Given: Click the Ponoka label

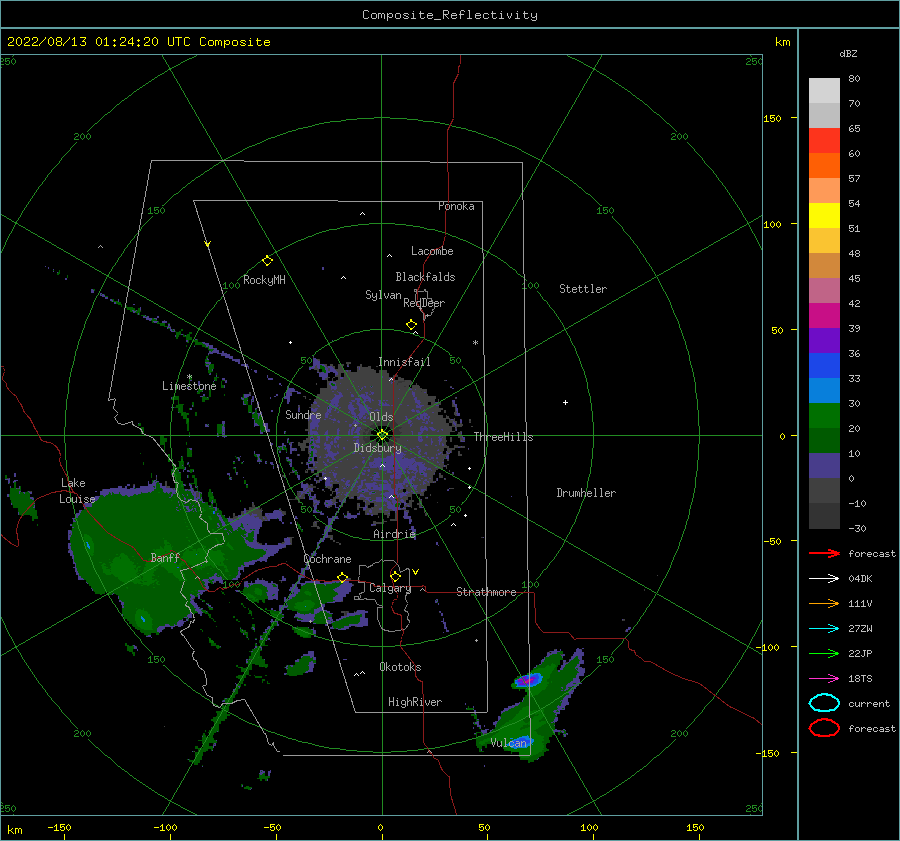Looking at the screenshot, I should pos(456,206).
